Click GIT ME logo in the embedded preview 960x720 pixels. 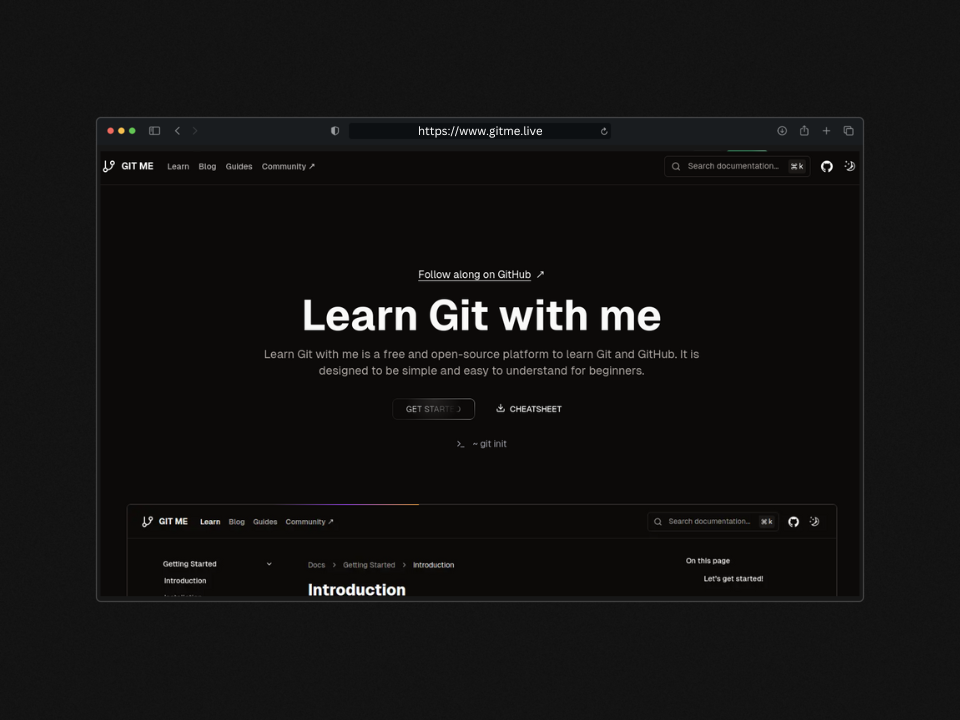coord(165,522)
